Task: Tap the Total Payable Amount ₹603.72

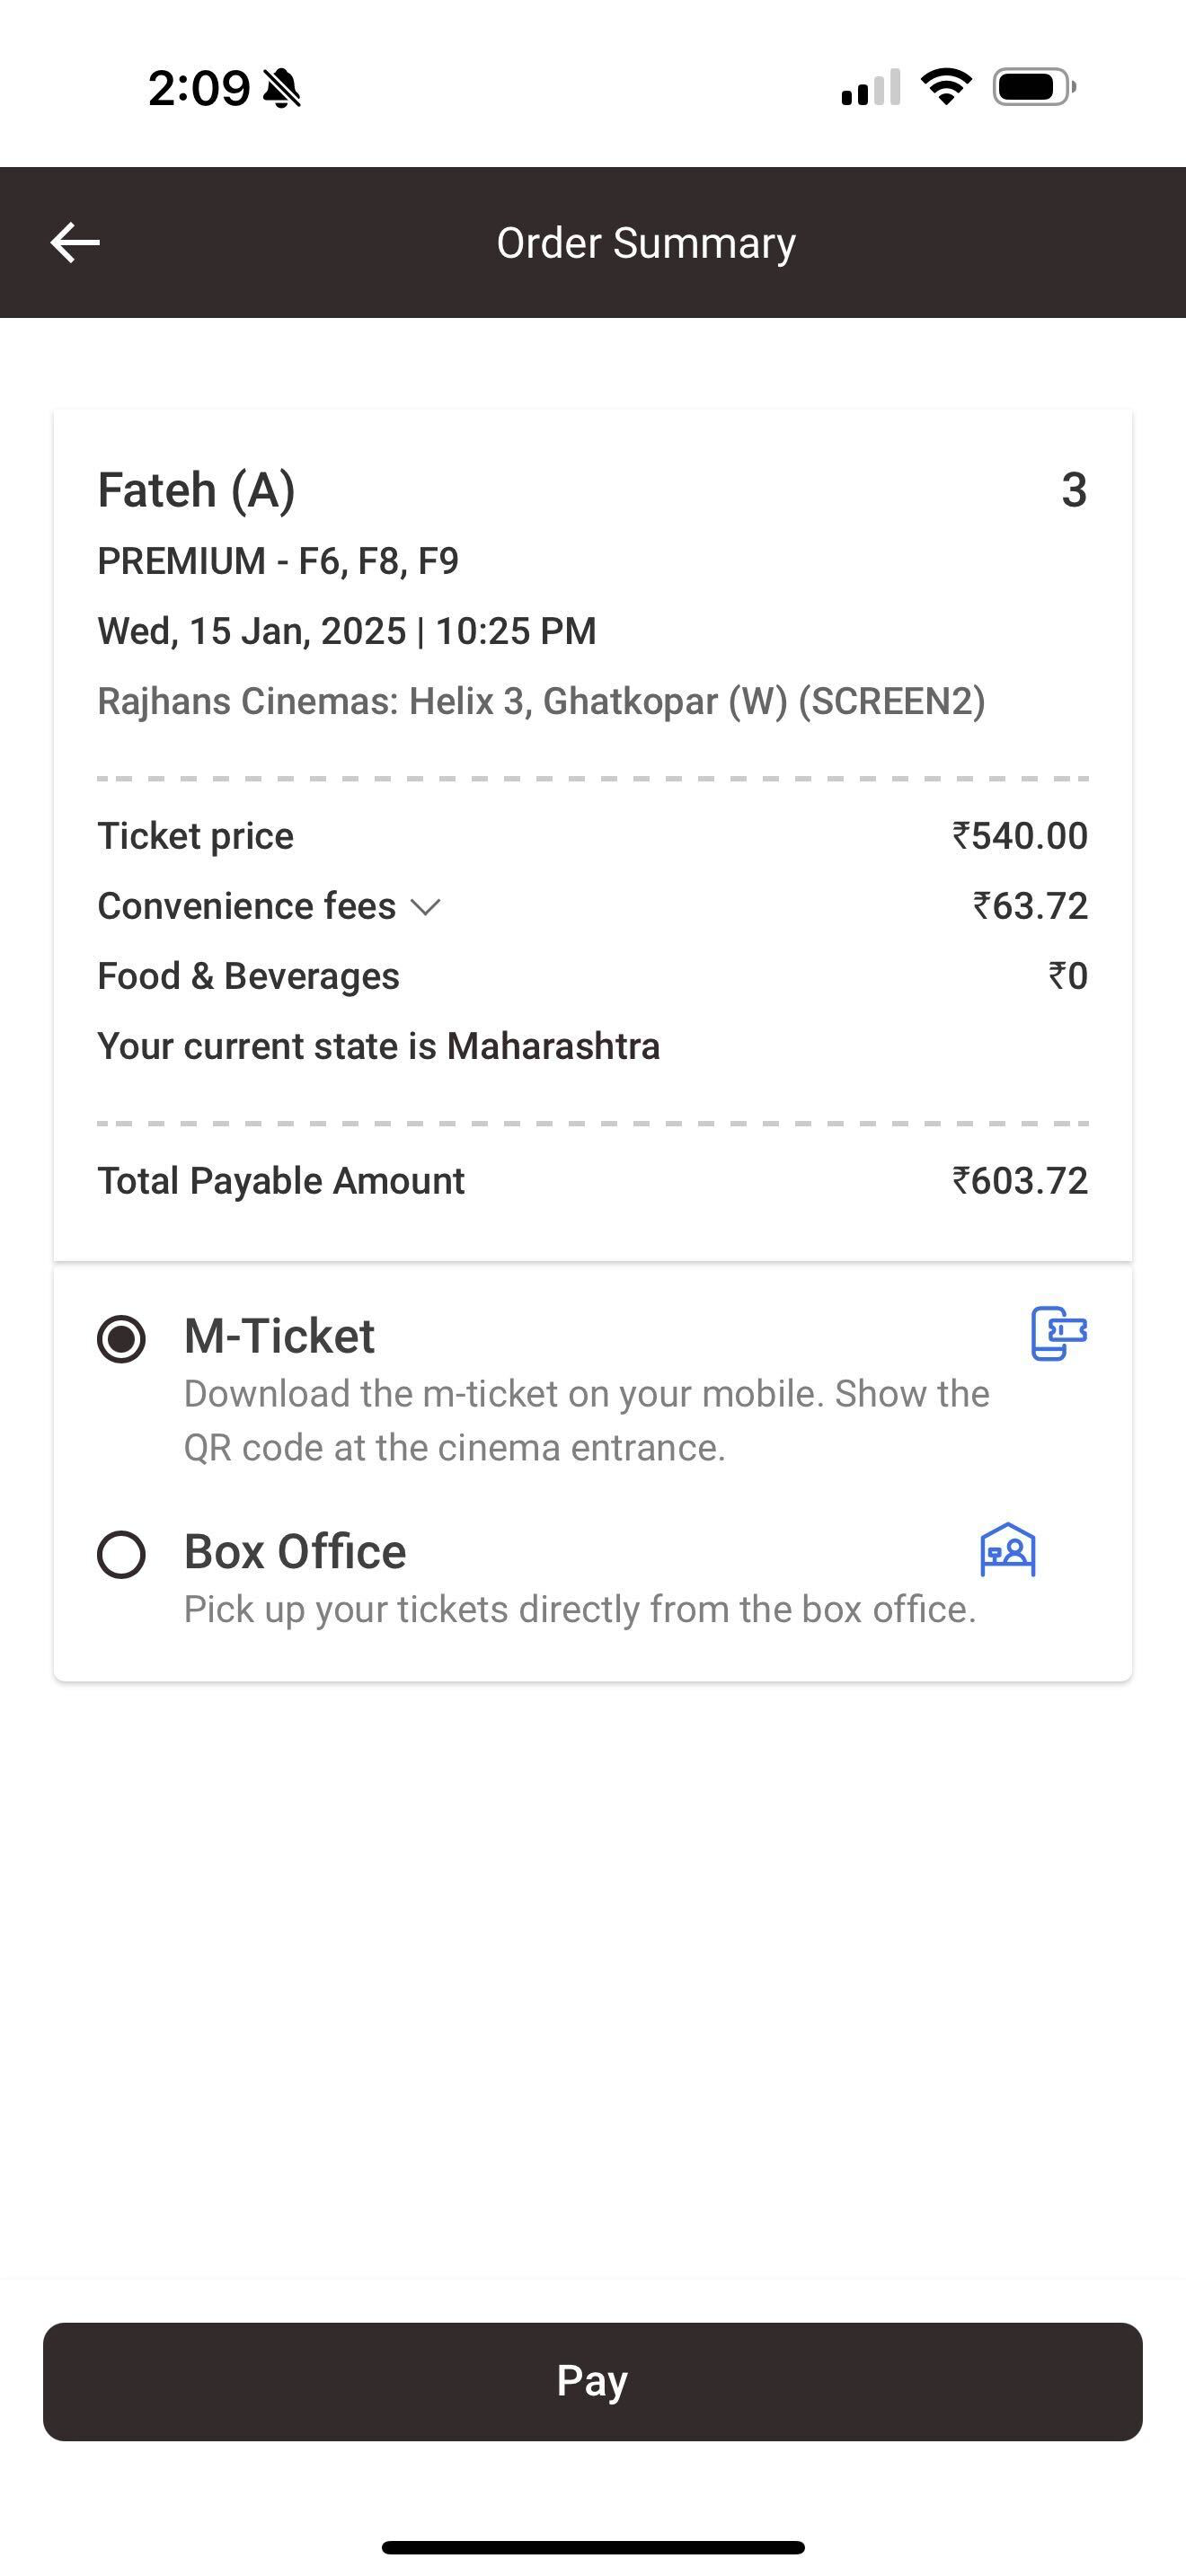Action: (1019, 1181)
